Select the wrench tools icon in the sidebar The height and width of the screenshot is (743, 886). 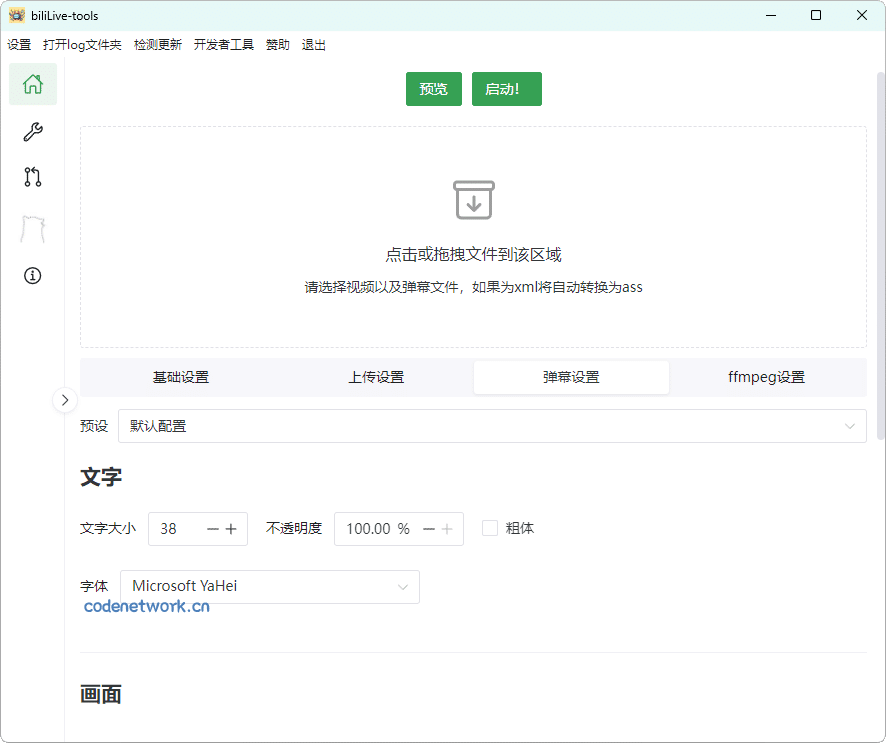[x=32, y=131]
